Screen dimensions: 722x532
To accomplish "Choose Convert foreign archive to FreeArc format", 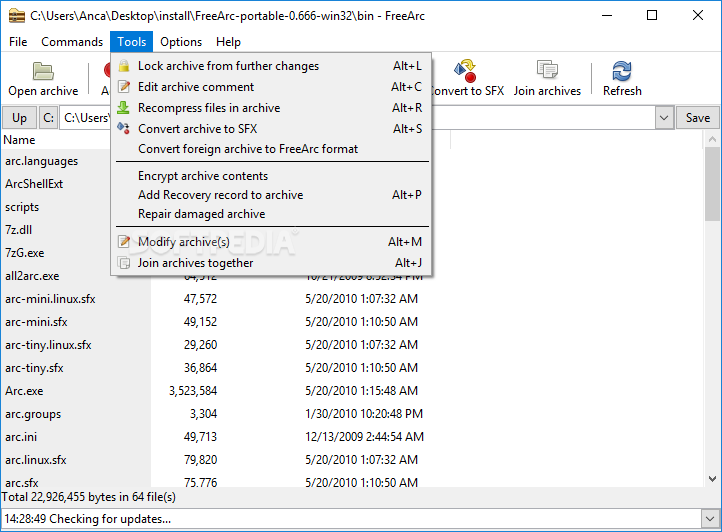I will click(271, 149).
